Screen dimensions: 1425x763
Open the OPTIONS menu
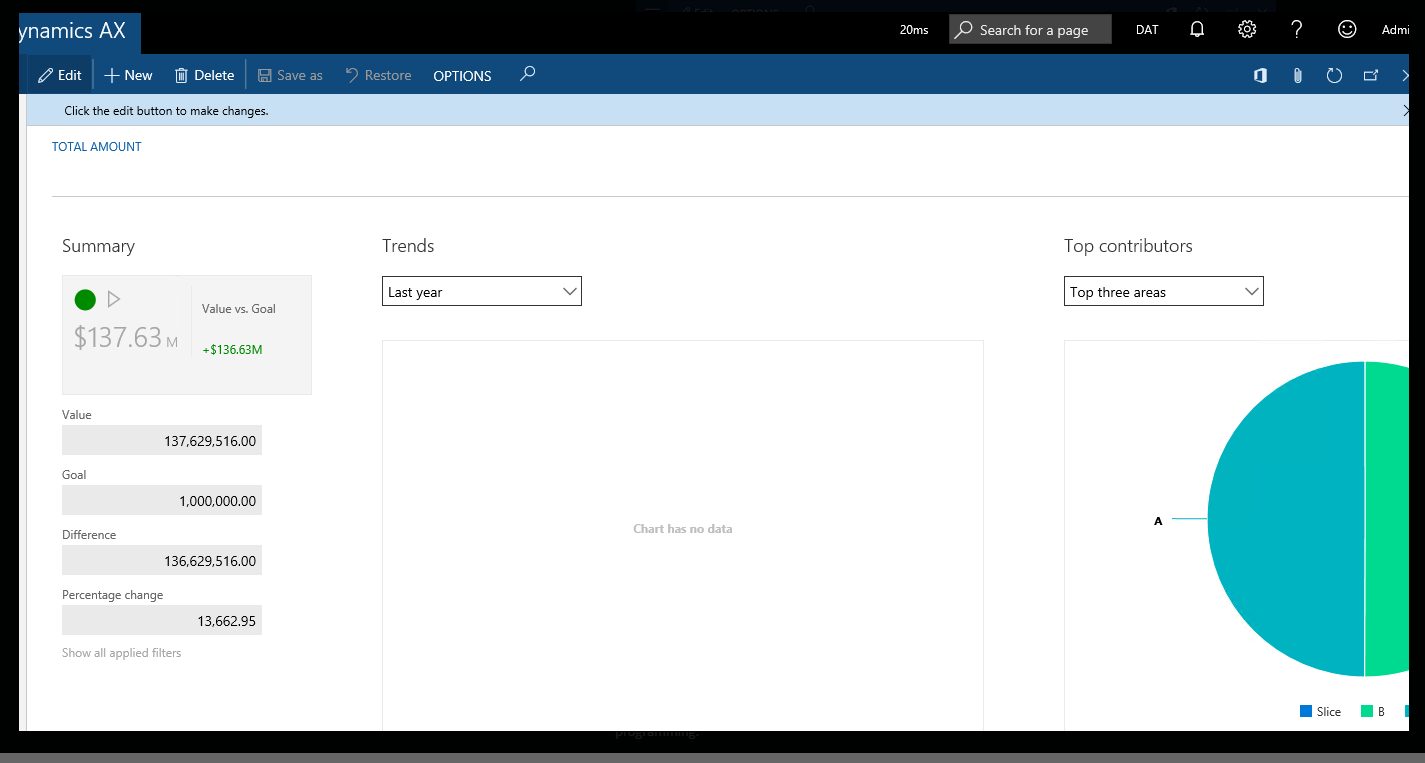462,75
